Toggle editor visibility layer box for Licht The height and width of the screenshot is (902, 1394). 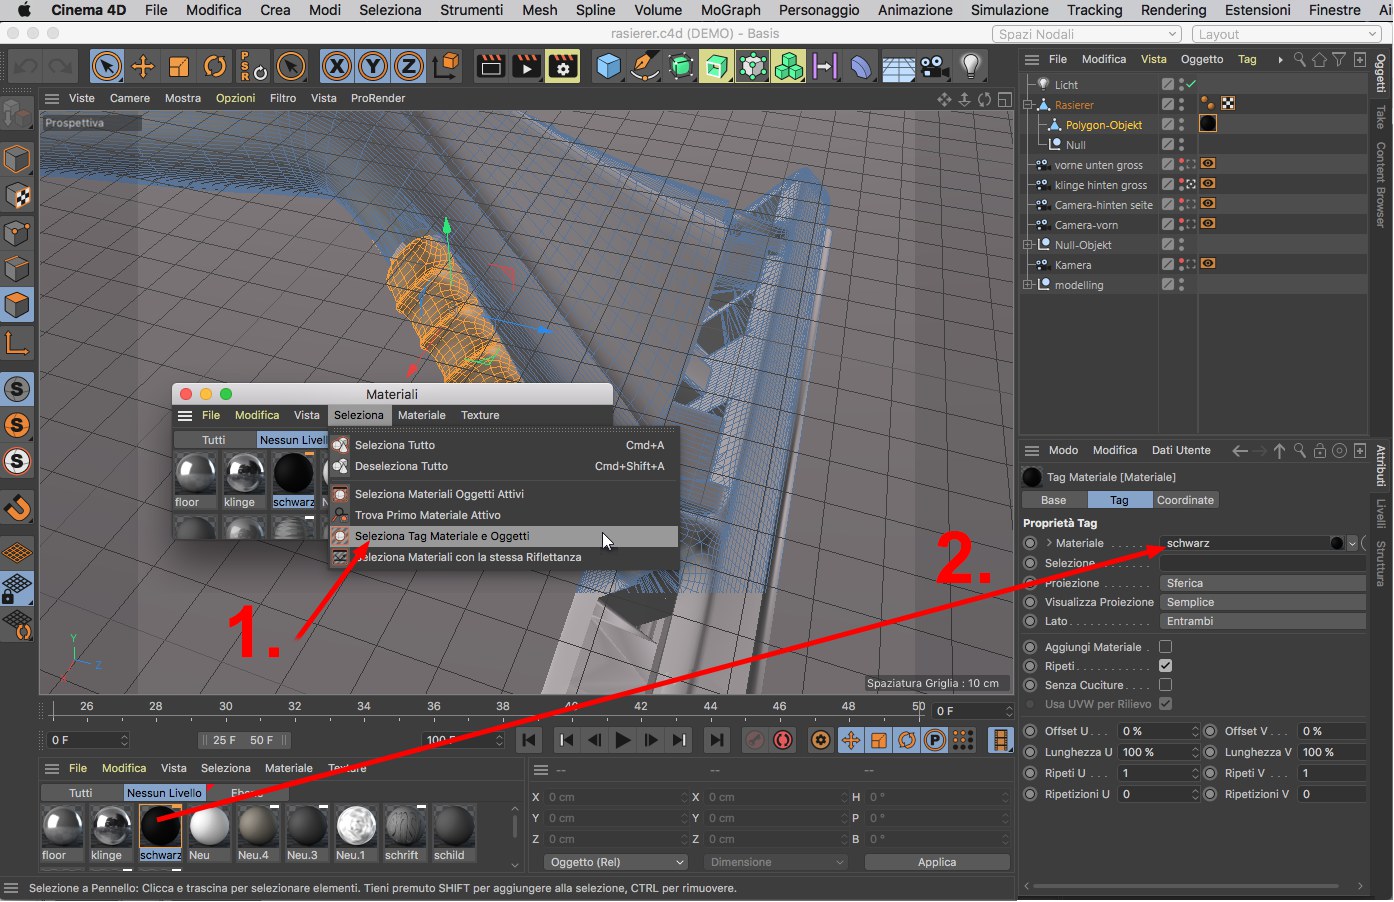tap(1167, 85)
